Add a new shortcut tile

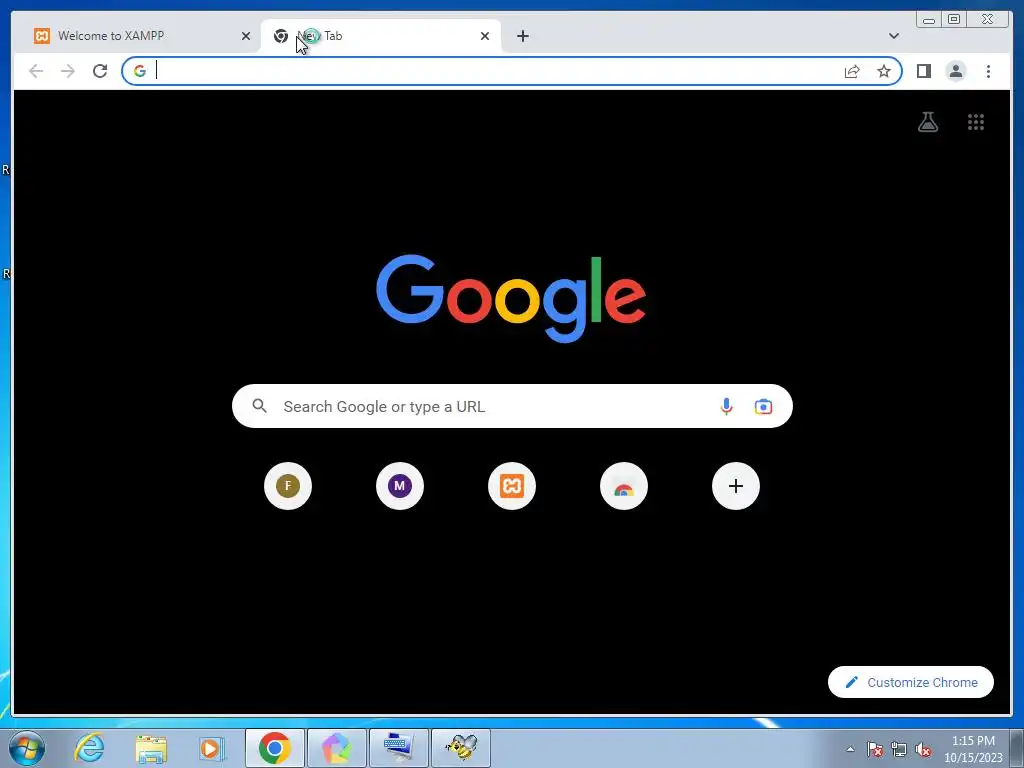pyautogui.click(x=735, y=486)
